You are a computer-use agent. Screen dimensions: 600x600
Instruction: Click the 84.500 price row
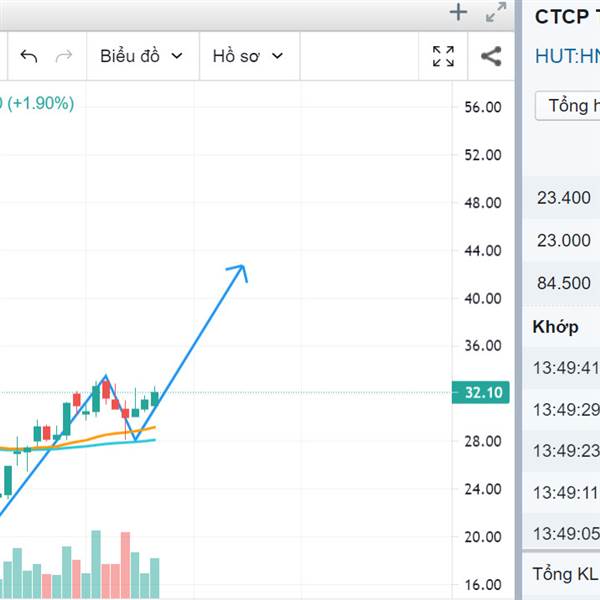coord(562,283)
